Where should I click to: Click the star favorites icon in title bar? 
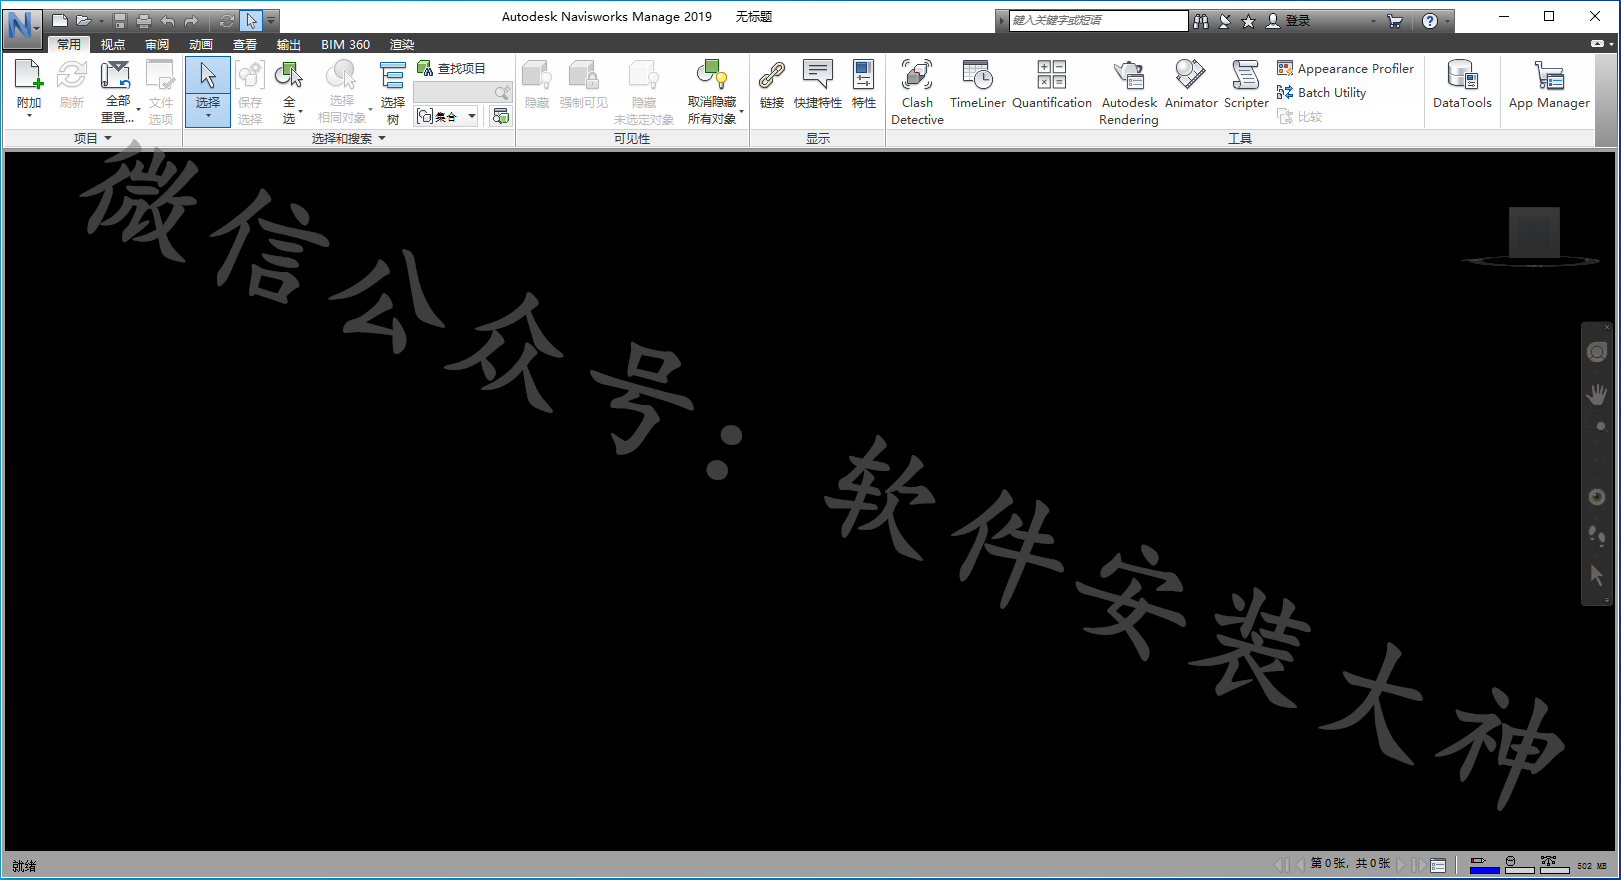[1248, 21]
